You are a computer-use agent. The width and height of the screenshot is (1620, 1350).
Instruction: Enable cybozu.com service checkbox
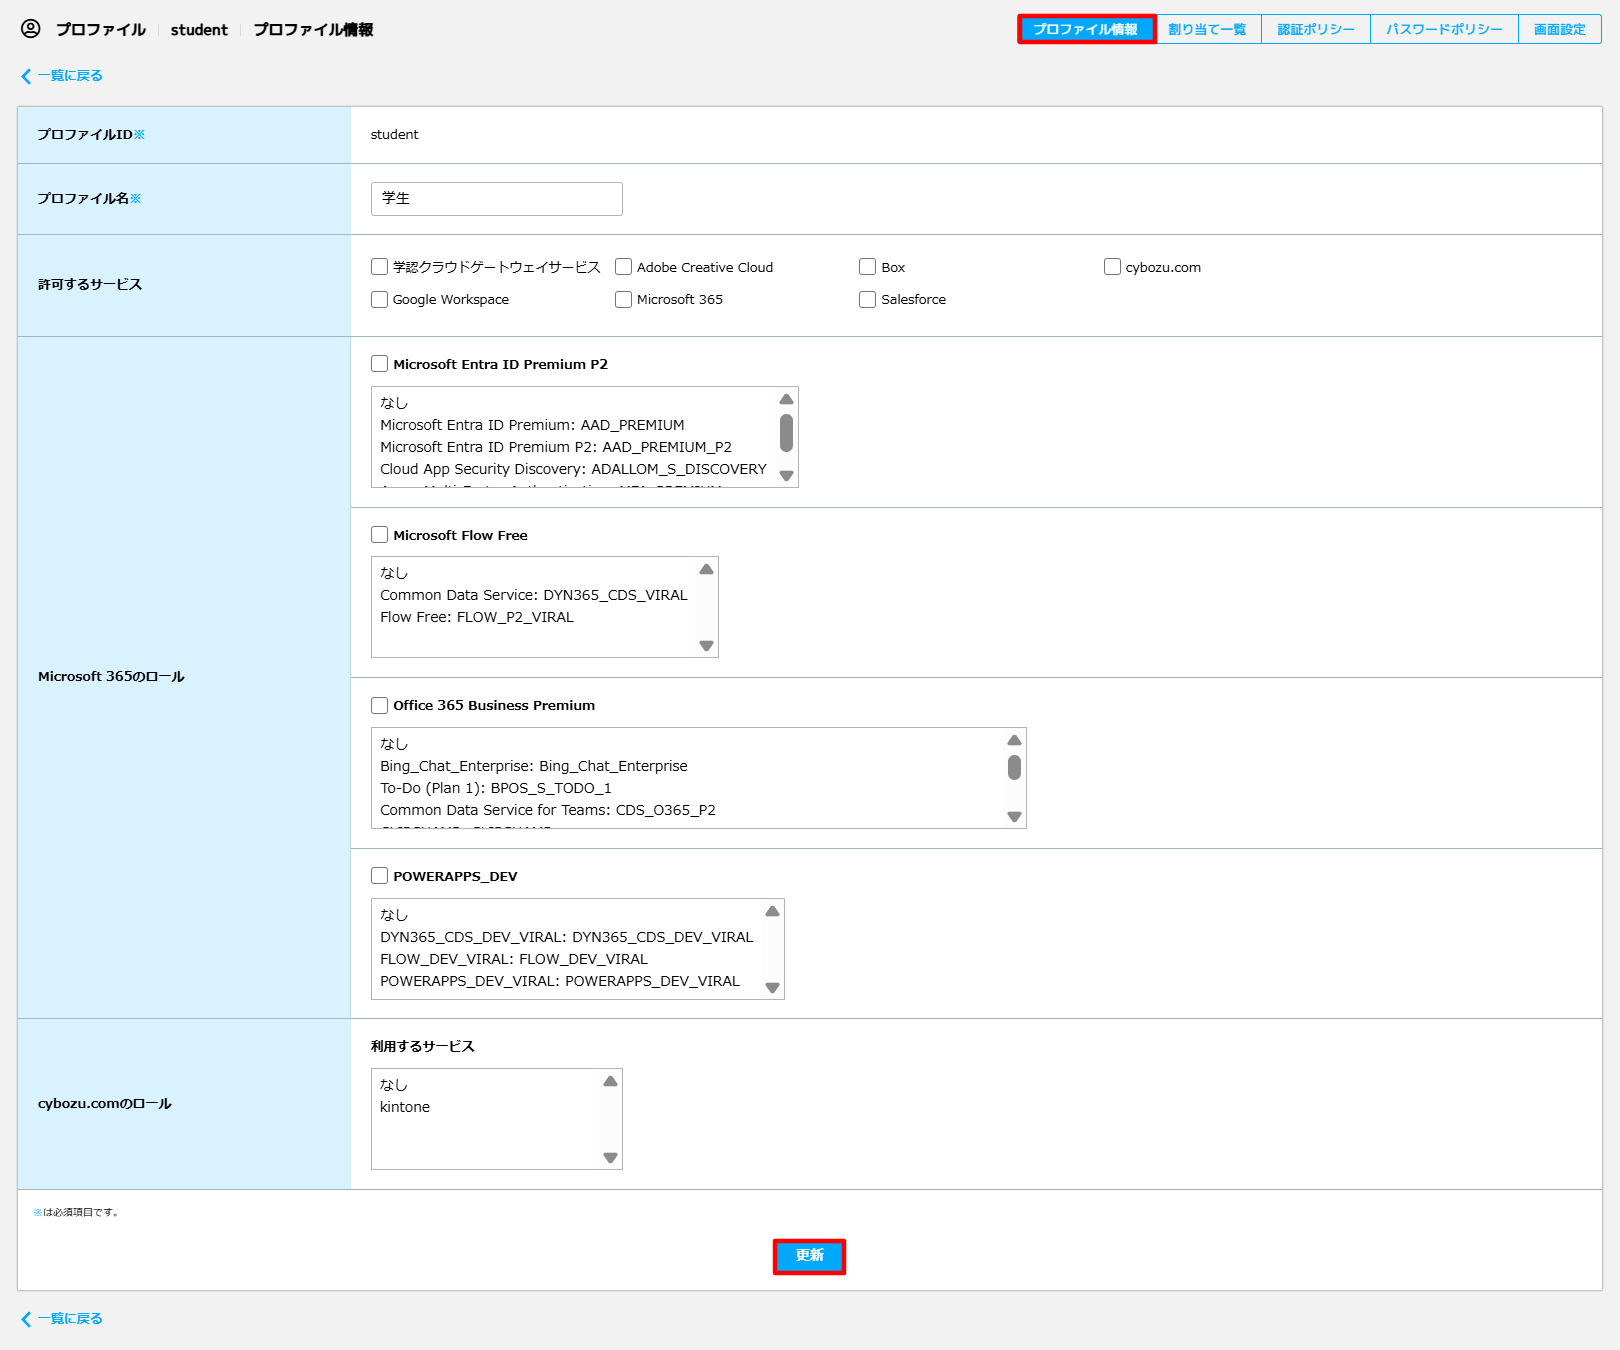click(x=1112, y=267)
